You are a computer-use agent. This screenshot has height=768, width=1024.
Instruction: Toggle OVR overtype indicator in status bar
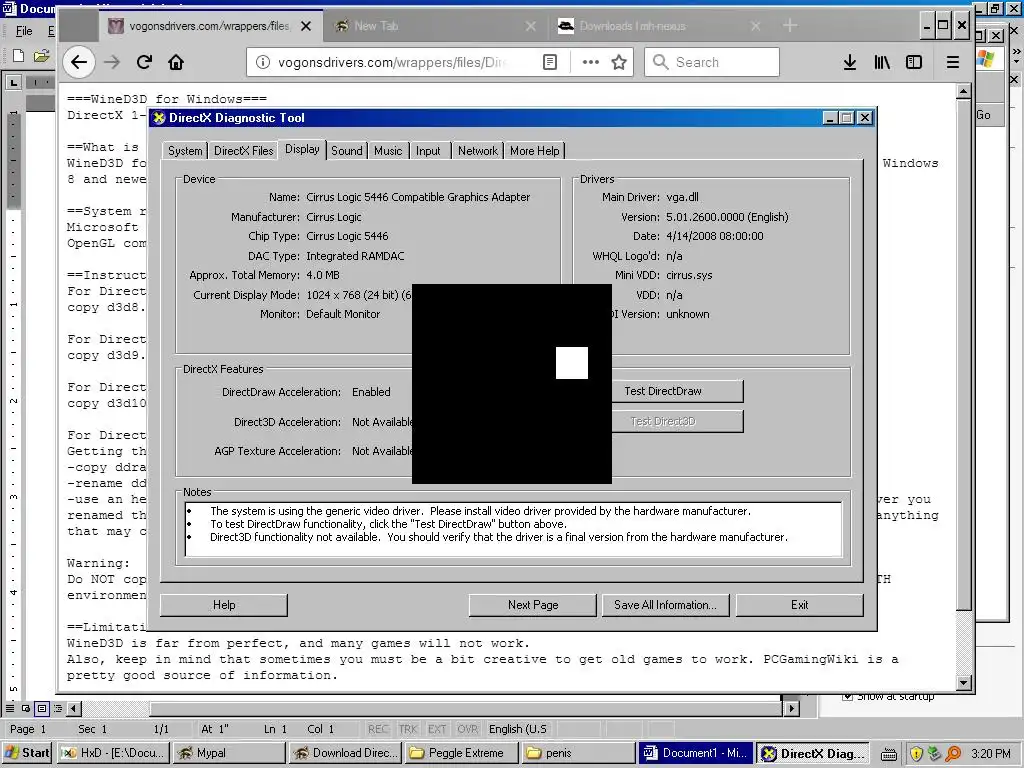pos(467,729)
